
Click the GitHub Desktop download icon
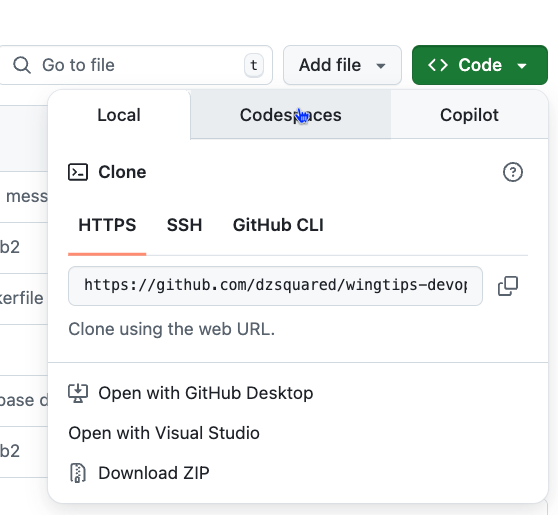click(x=78, y=393)
